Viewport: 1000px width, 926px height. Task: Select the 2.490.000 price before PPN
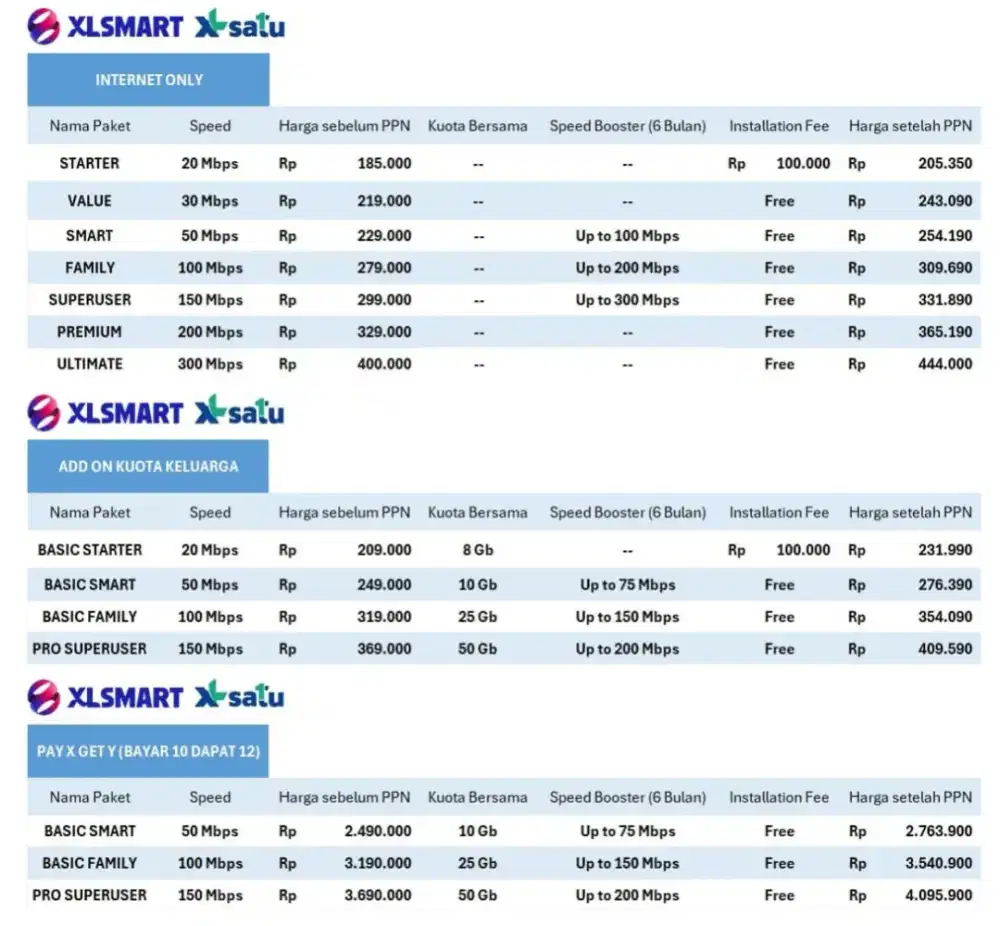click(377, 831)
